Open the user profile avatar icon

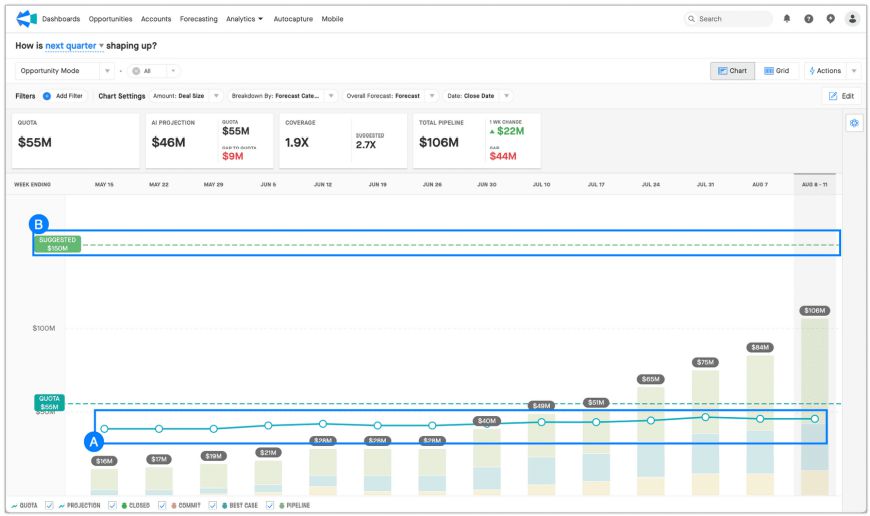852,19
